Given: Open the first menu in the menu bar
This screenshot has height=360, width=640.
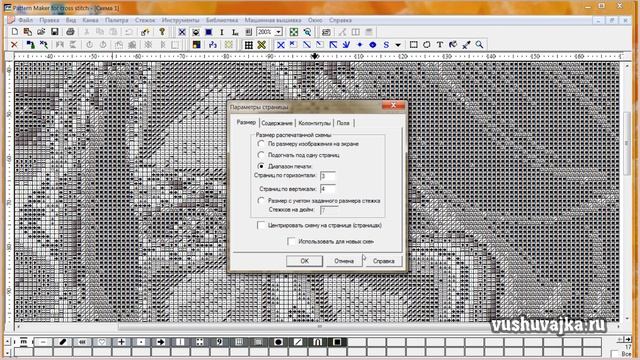Looking at the screenshot, I should coord(25,20).
